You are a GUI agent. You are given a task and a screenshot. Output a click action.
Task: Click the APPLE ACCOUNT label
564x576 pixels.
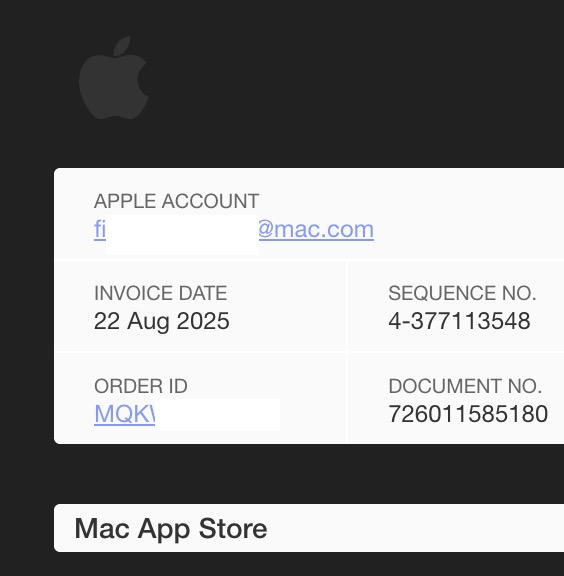[176, 201]
